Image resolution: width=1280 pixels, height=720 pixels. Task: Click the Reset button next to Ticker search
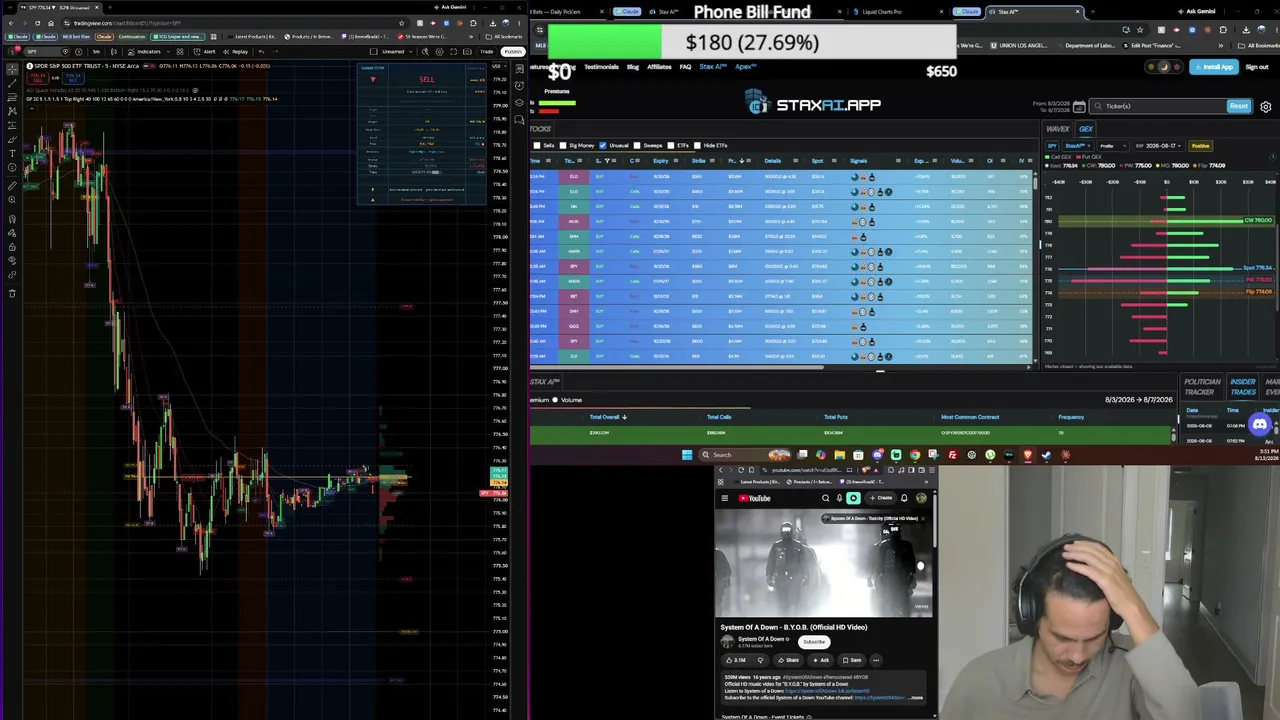(x=1239, y=106)
